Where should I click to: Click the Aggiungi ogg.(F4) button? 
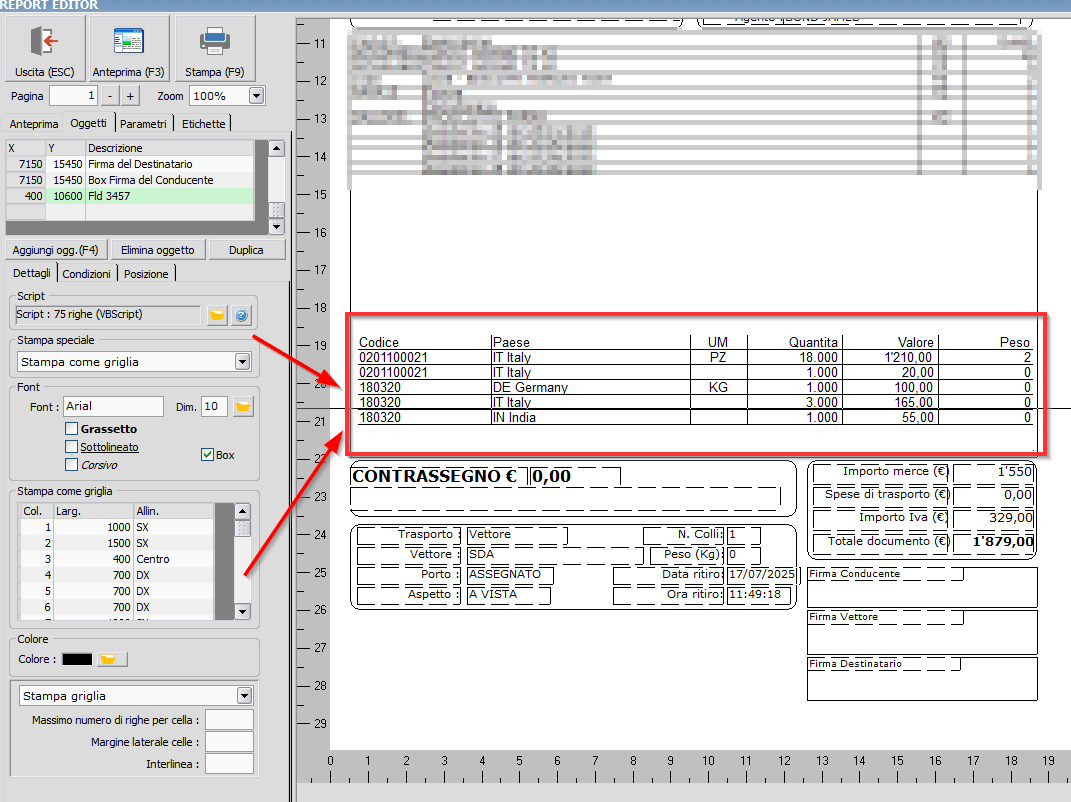tap(55, 249)
